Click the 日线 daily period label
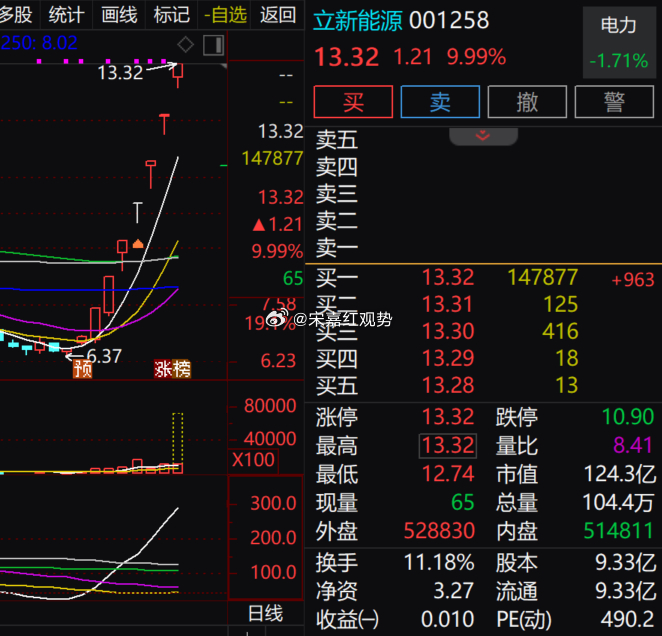 265,613
